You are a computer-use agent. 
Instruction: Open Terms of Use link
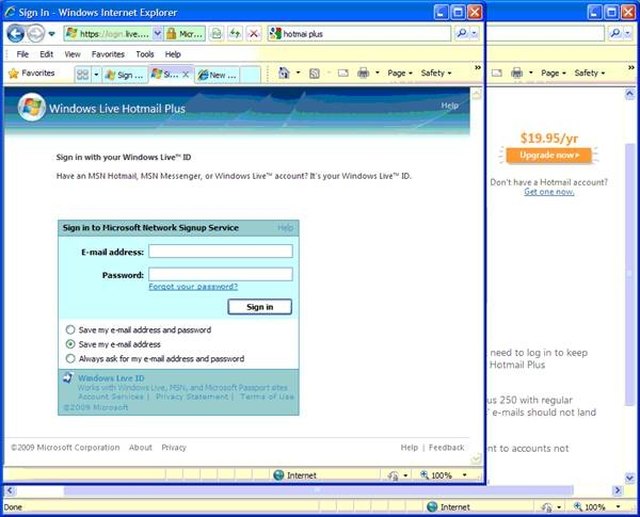[267, 397]
